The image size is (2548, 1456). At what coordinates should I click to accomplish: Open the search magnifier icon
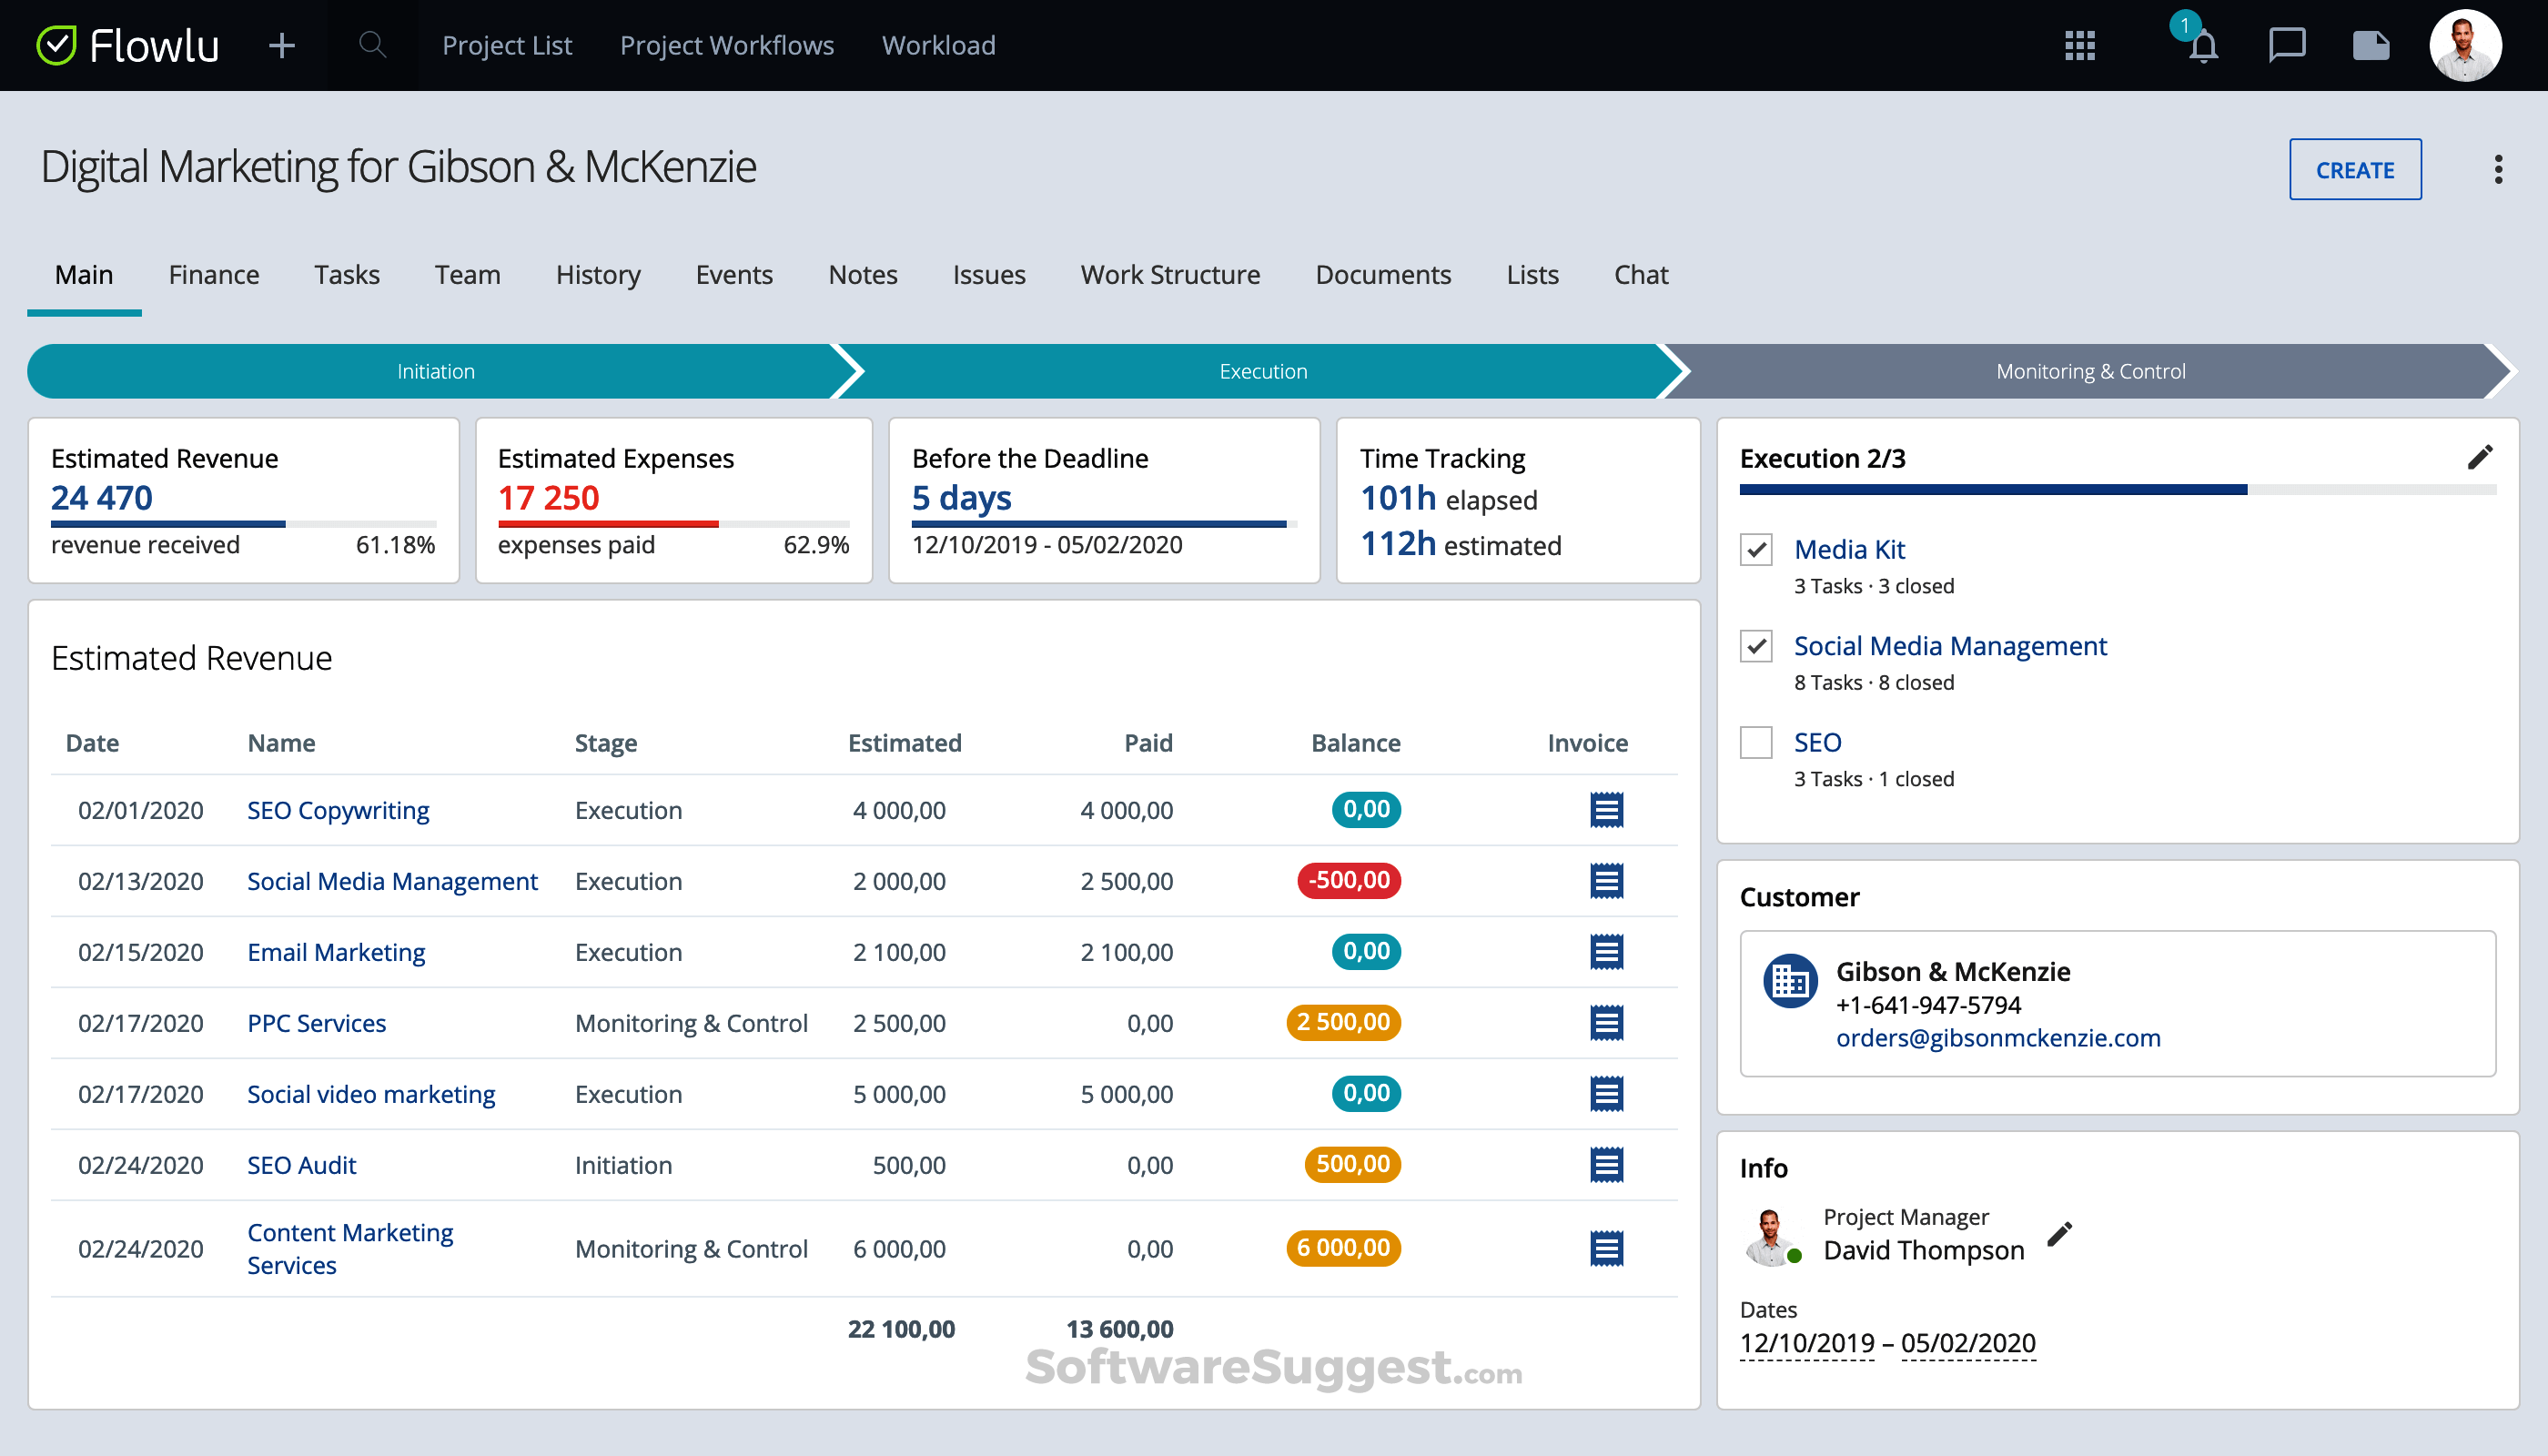(x=372, y=45)
